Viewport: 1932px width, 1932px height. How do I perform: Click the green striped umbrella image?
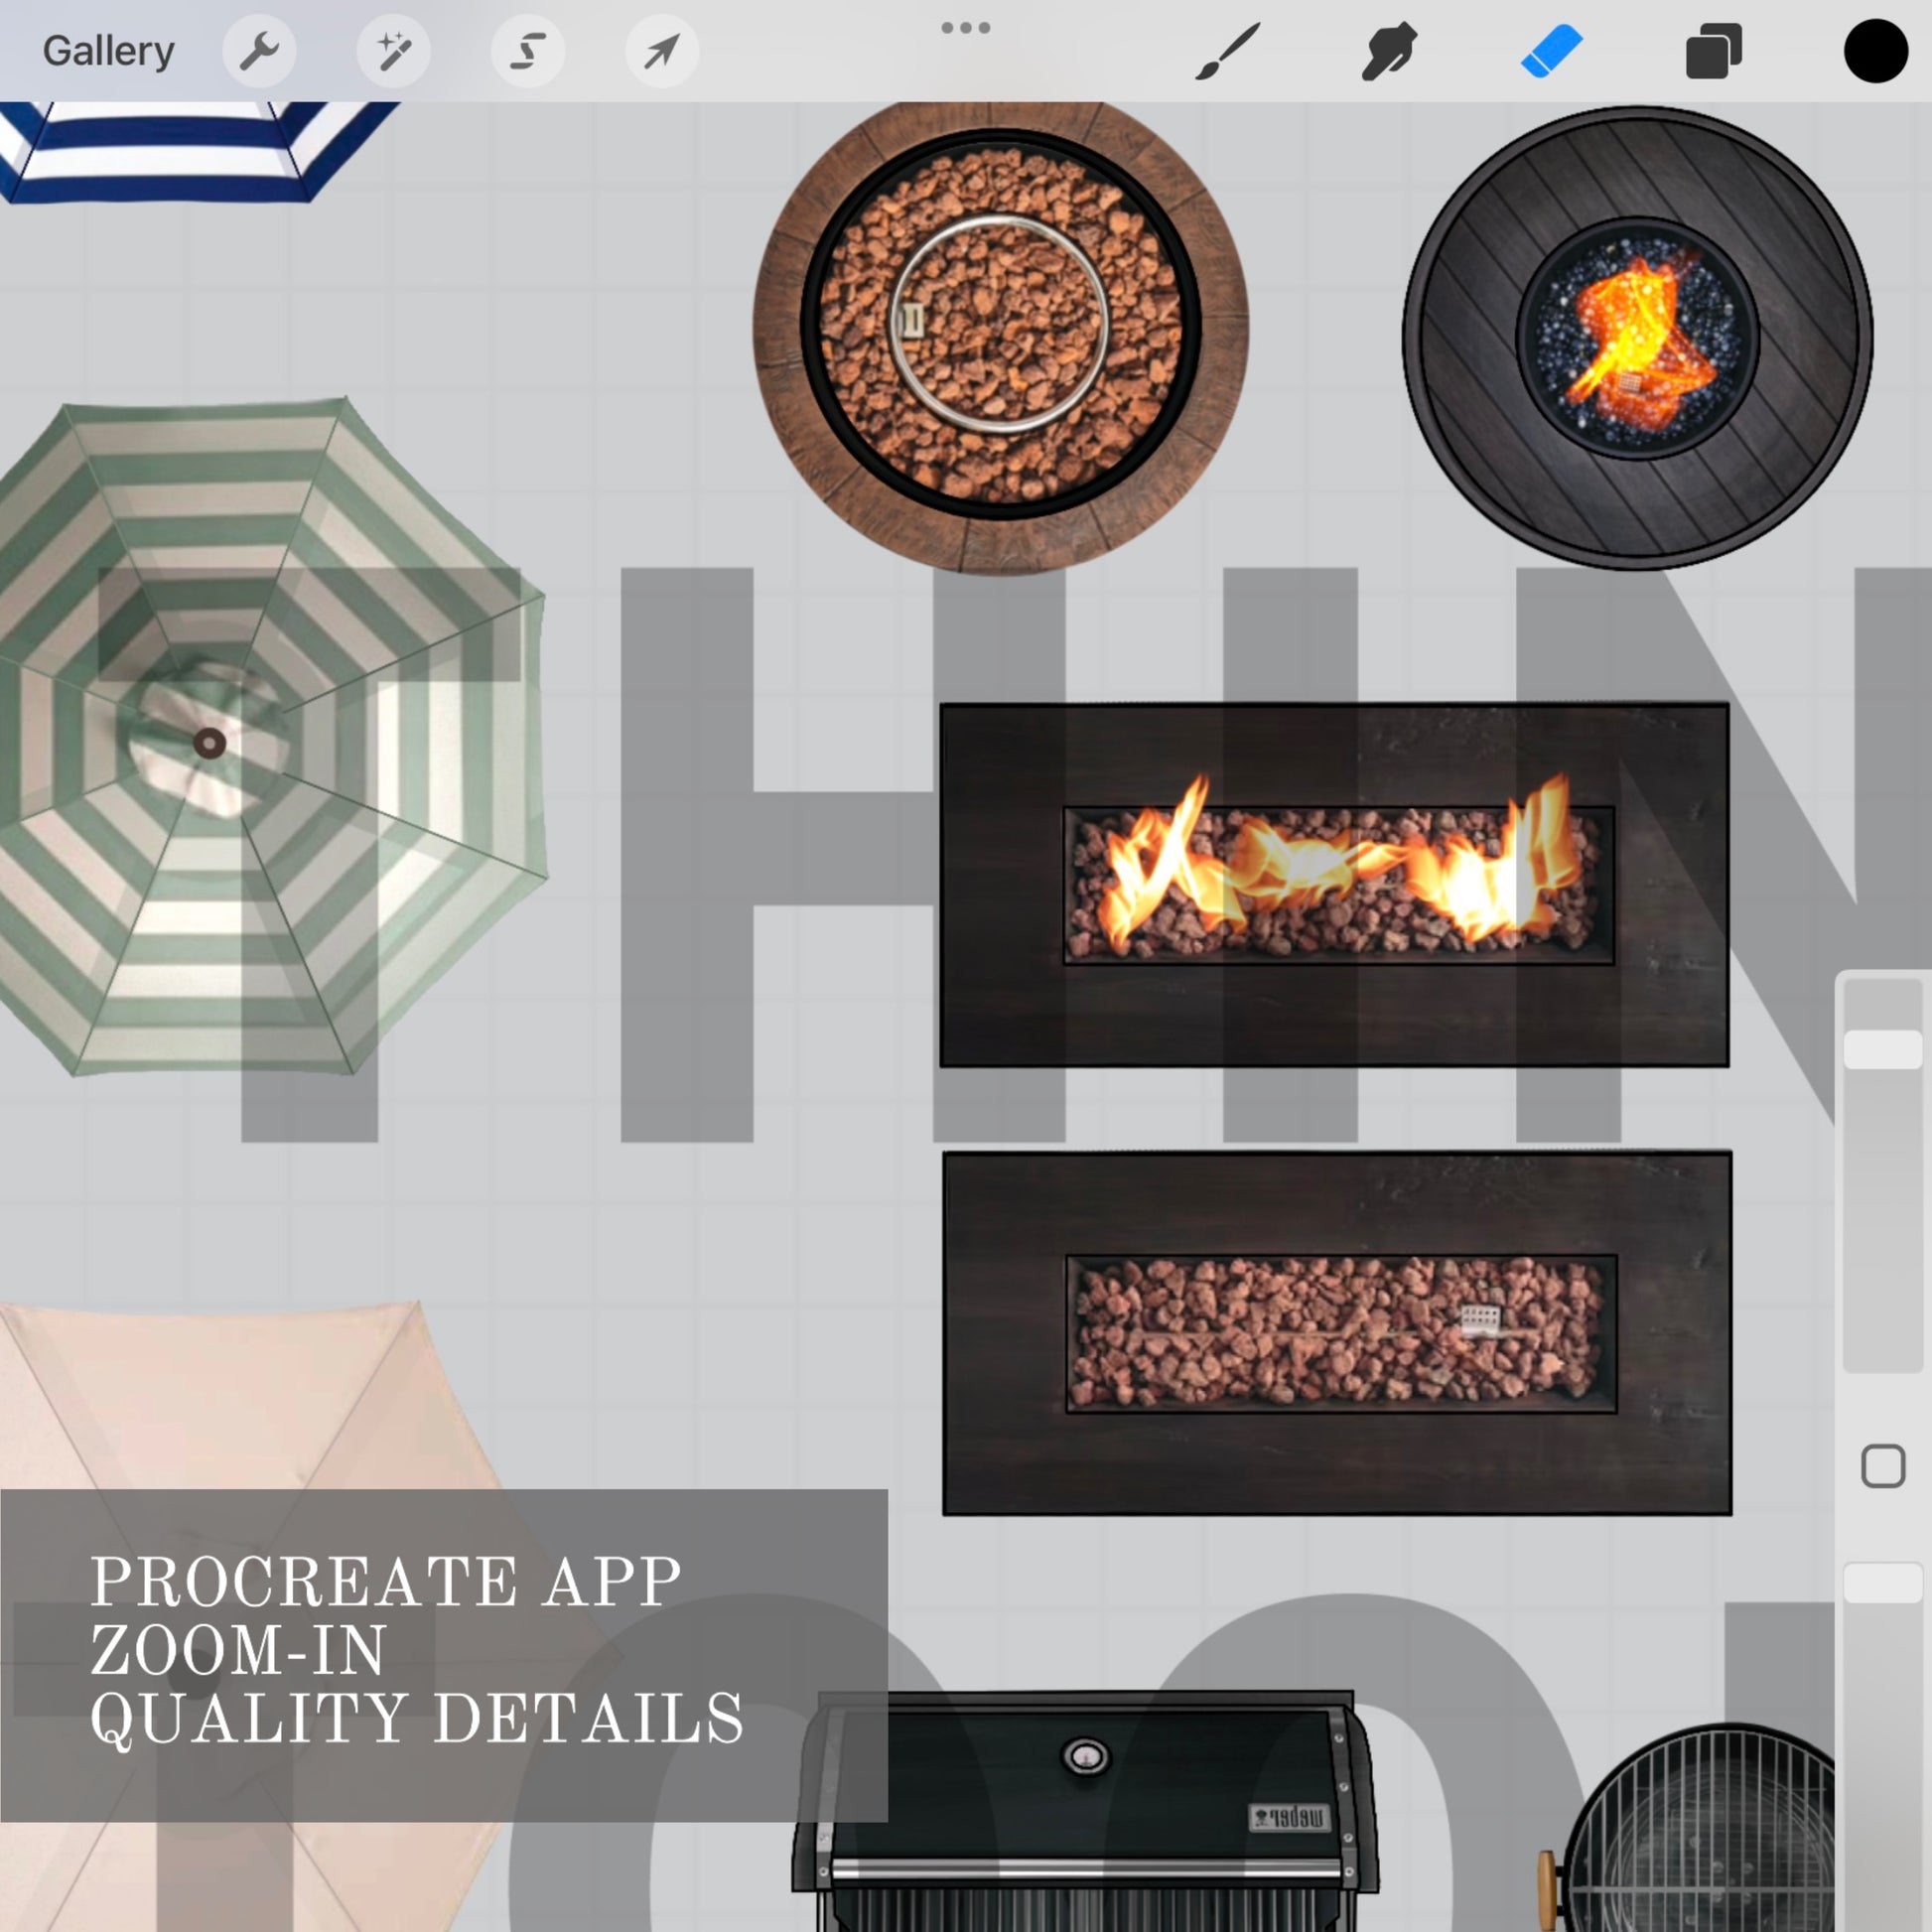click(270, 737)
